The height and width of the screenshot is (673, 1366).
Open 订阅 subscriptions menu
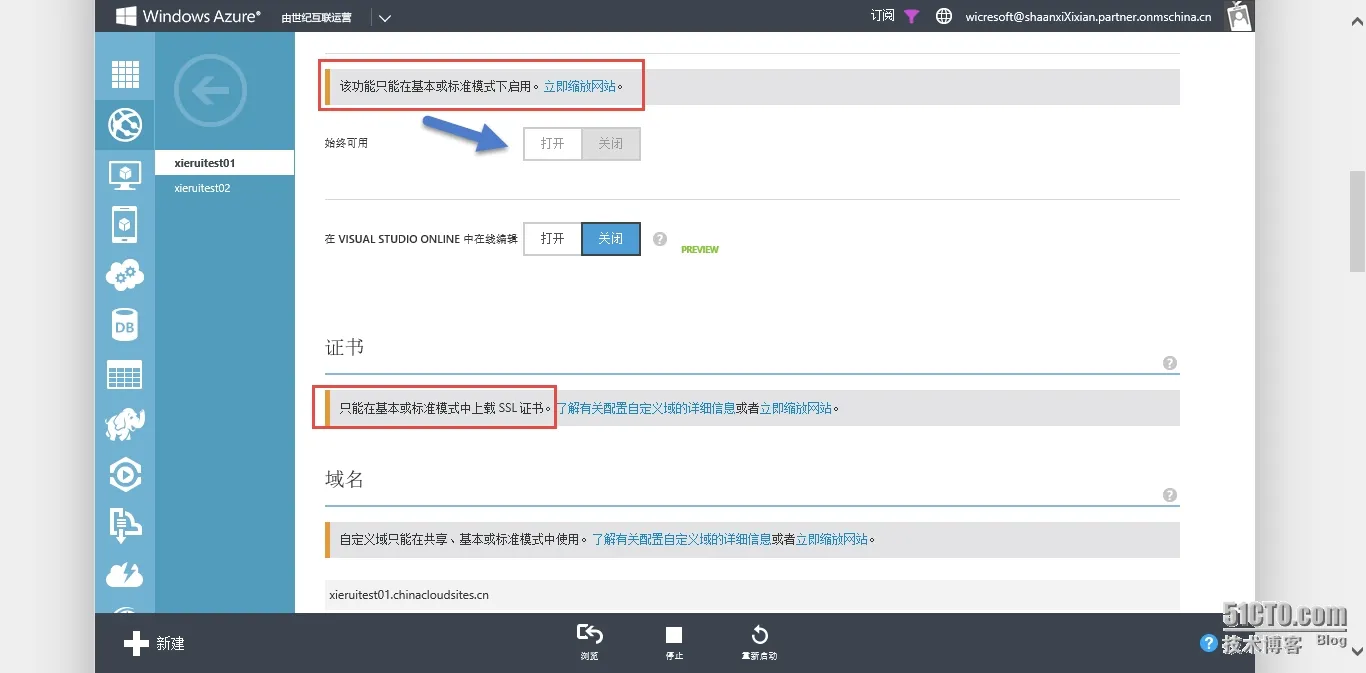click(x=883, y=16)
